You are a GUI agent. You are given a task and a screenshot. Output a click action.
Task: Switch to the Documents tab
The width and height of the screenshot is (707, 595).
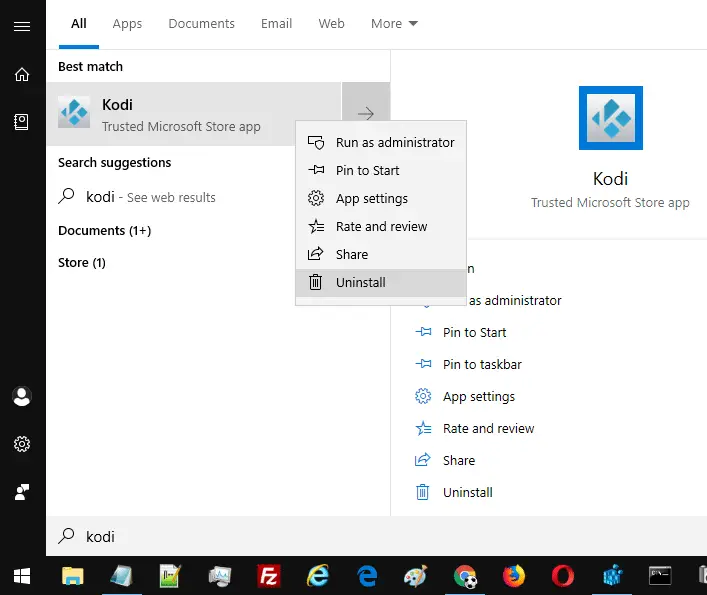pos(202,23)
